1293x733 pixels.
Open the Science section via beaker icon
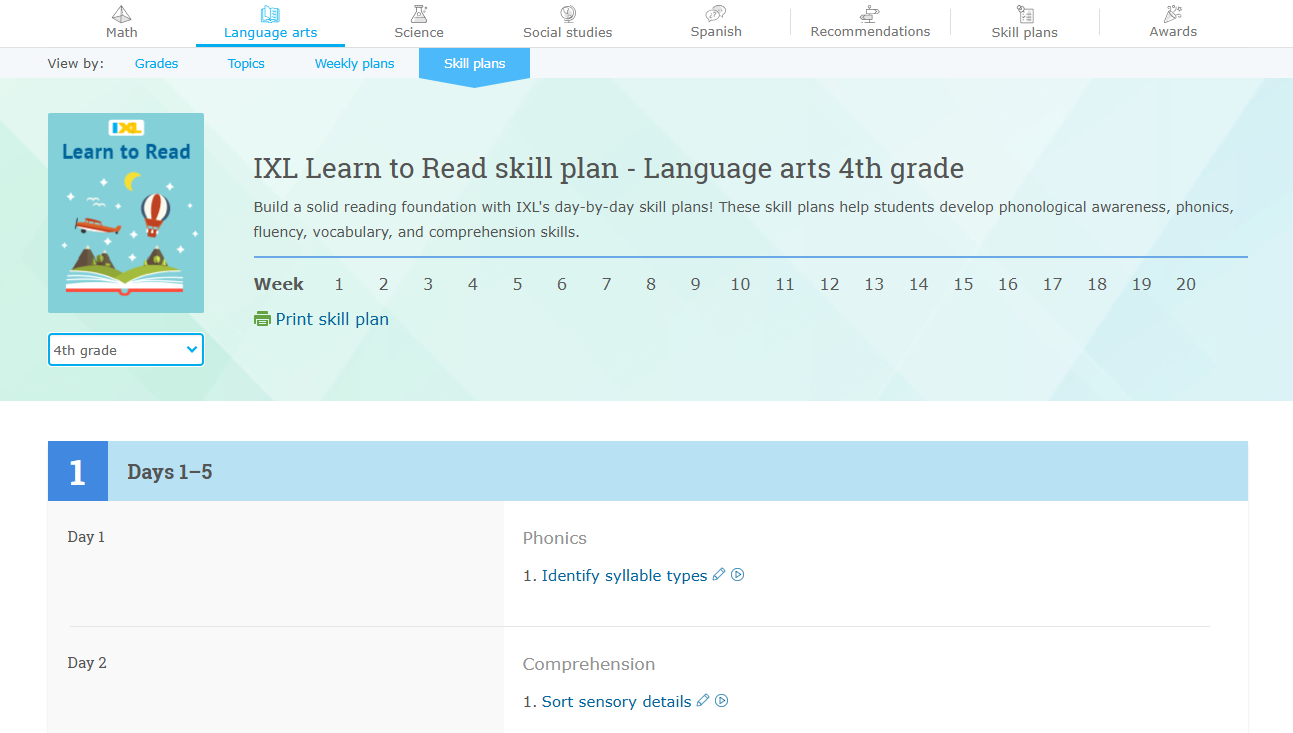[x=419, y=15]
